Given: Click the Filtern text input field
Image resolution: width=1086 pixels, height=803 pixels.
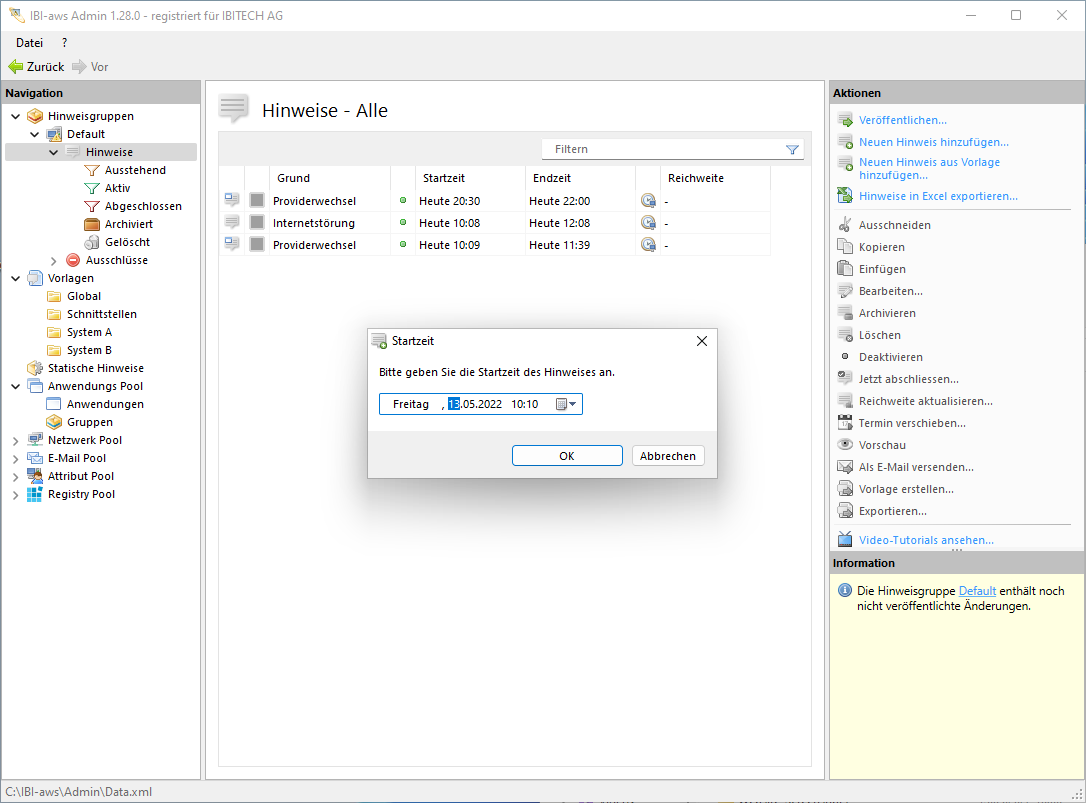Looking at the screenshot, I should click(660, 150).
